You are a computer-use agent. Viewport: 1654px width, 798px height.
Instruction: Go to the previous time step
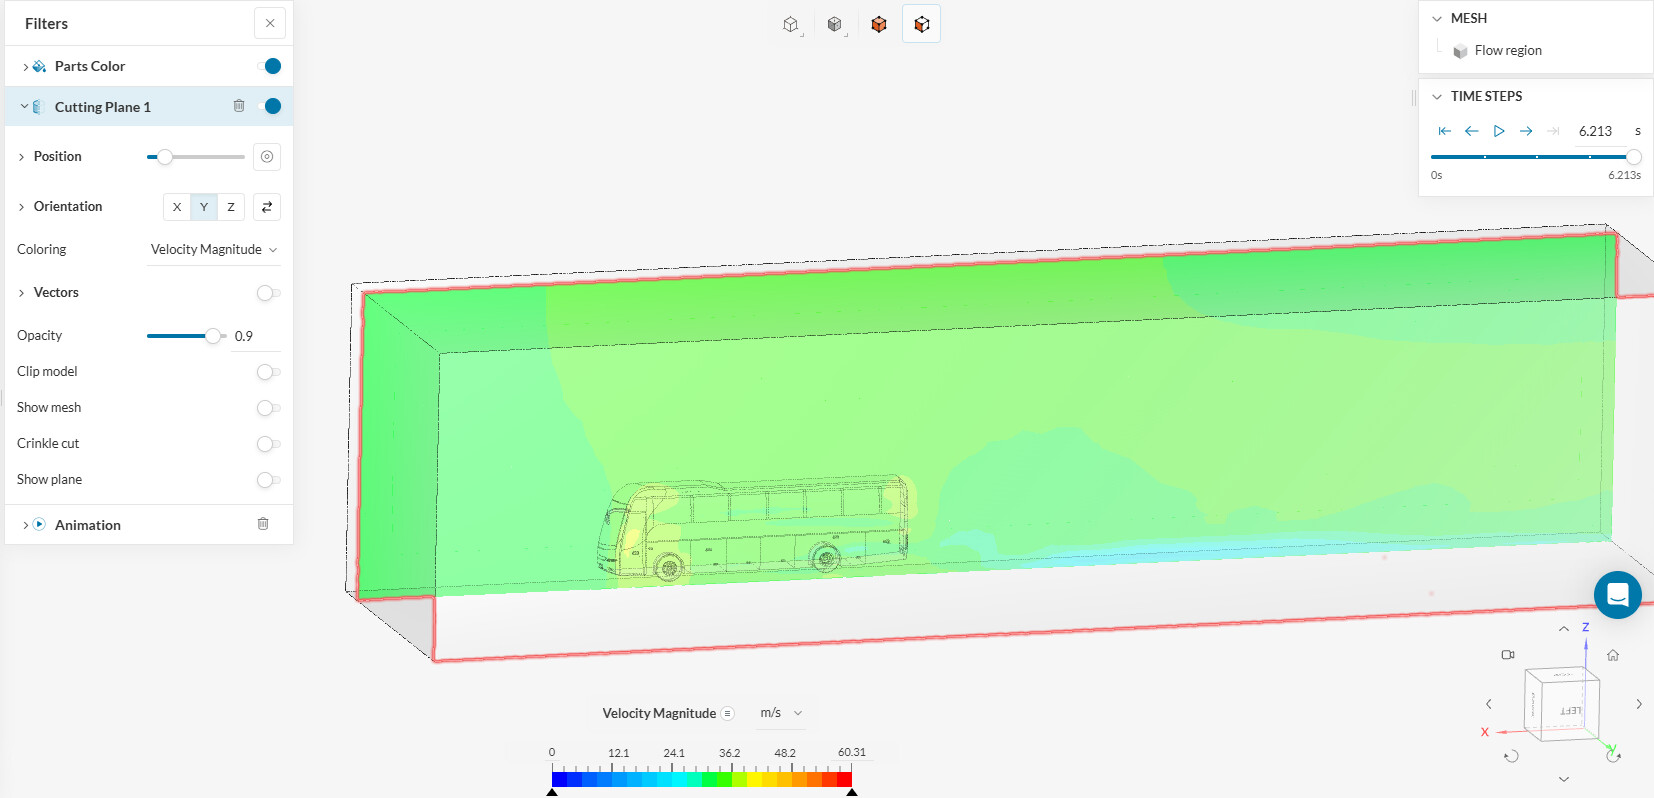click(x=1471, y=131)
